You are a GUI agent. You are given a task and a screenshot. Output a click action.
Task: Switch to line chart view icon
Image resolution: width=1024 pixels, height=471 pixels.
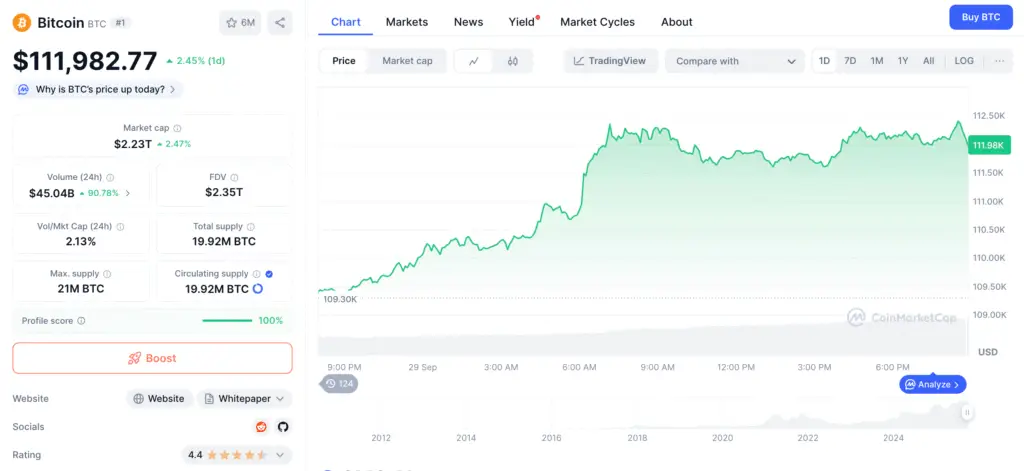[474, 61]
